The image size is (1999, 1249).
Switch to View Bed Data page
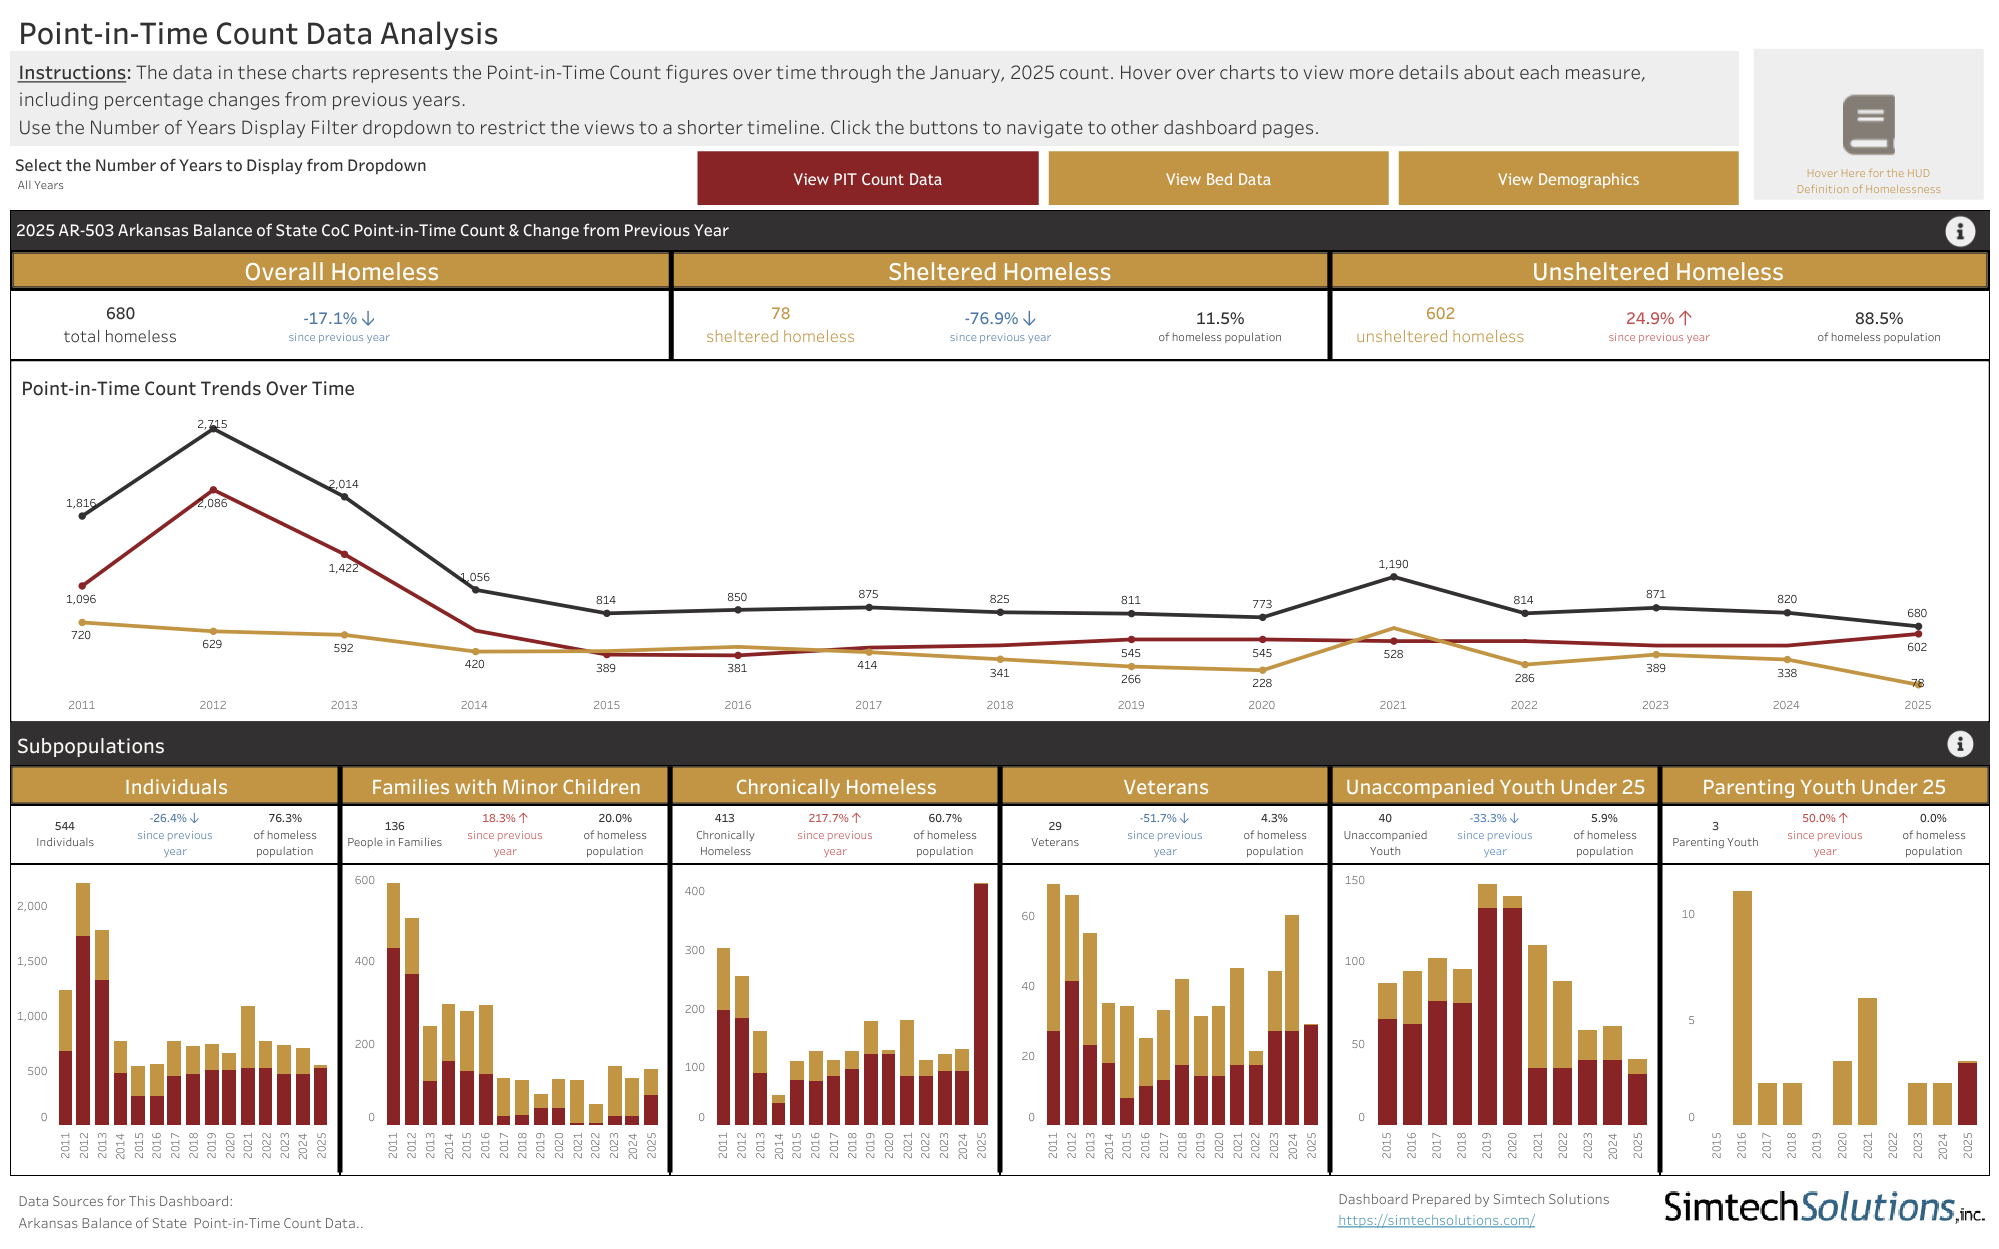pyautogui.click(x=1218, y=179)
